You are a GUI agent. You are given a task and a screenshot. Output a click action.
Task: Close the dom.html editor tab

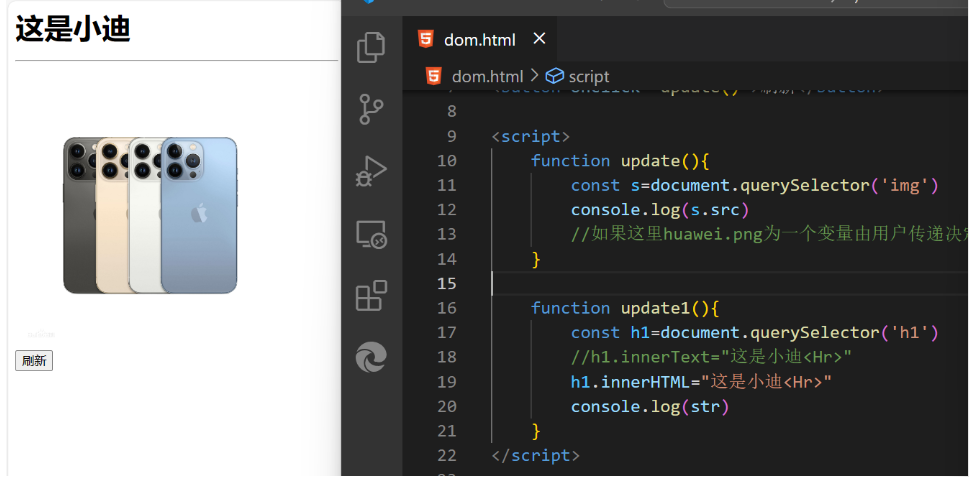point(539,39)
